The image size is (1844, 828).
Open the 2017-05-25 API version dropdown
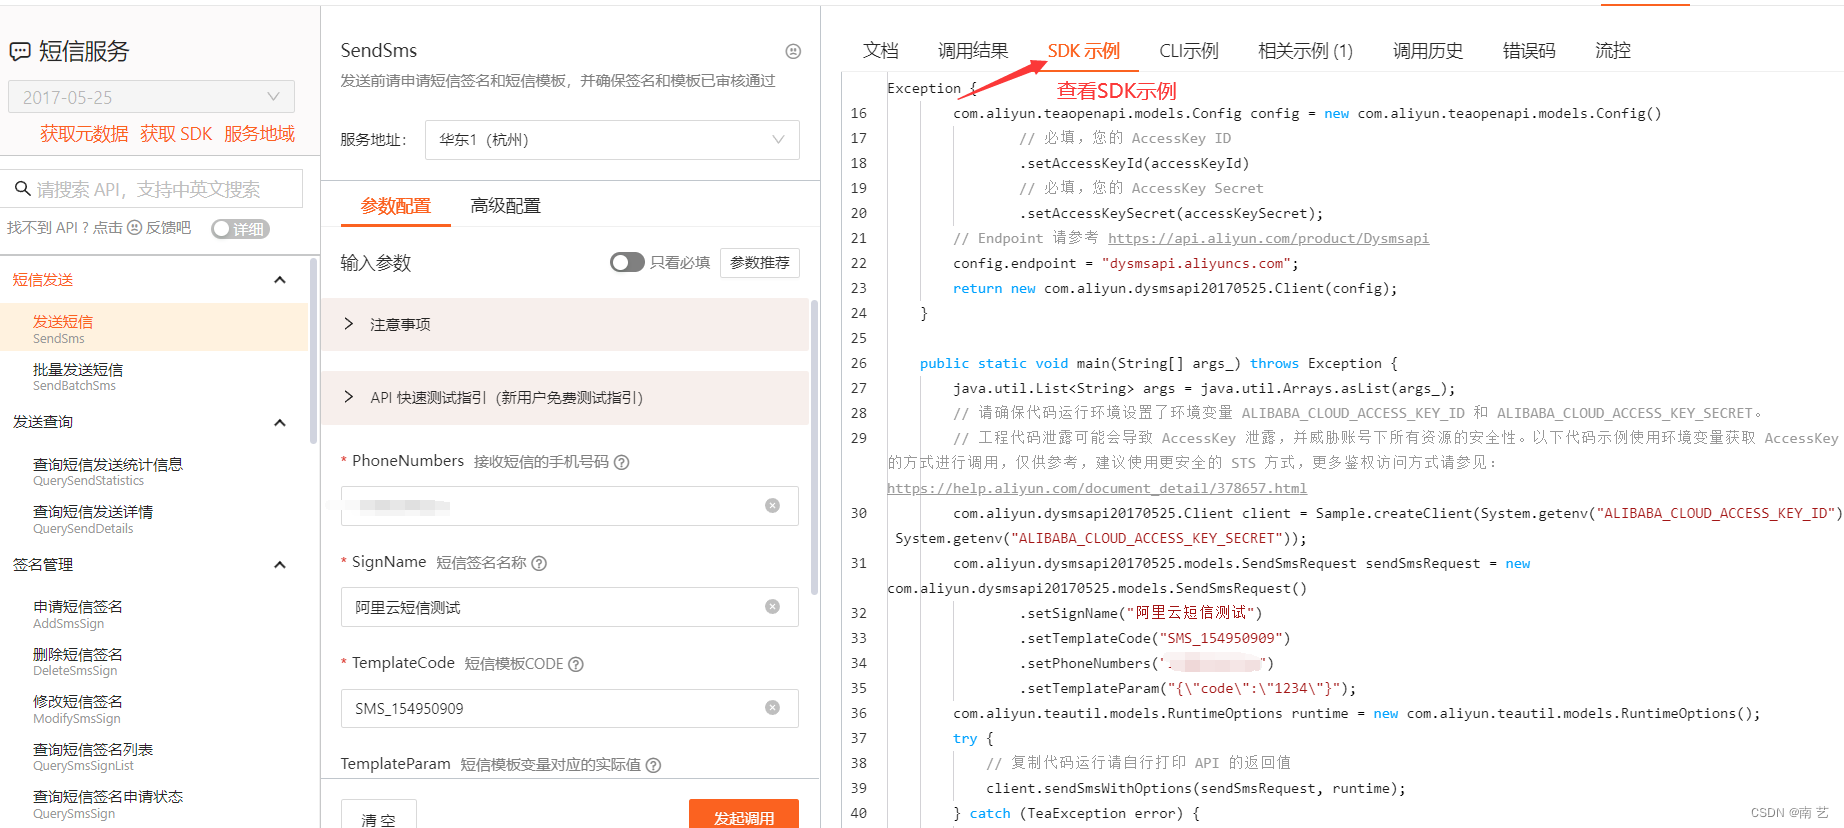tap(151, 97)
